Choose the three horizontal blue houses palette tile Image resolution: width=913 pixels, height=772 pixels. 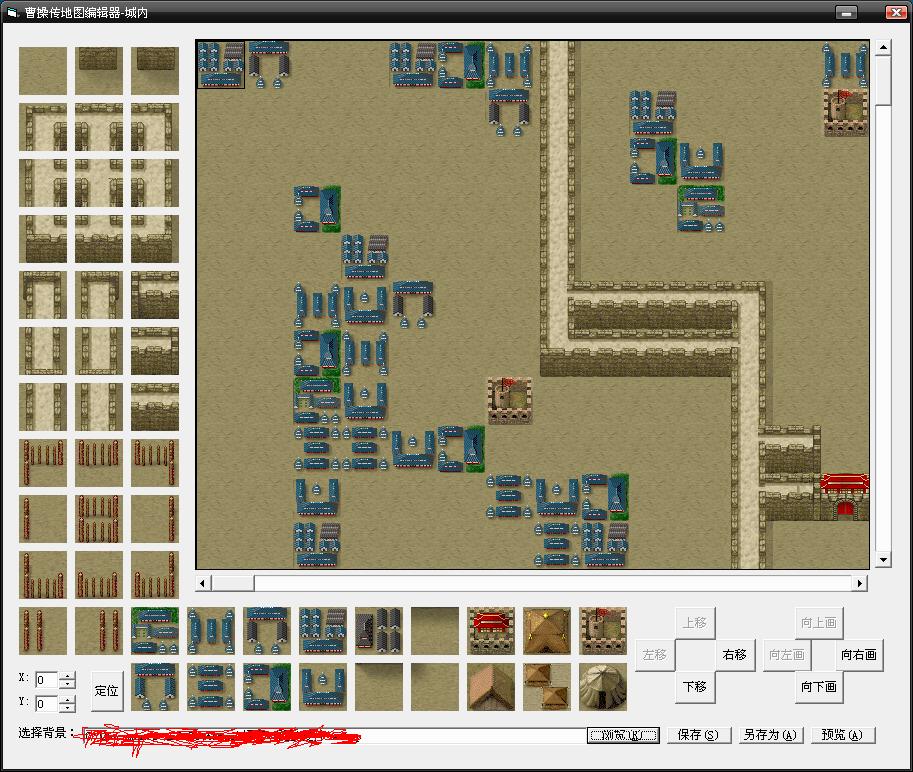point(211,687)
